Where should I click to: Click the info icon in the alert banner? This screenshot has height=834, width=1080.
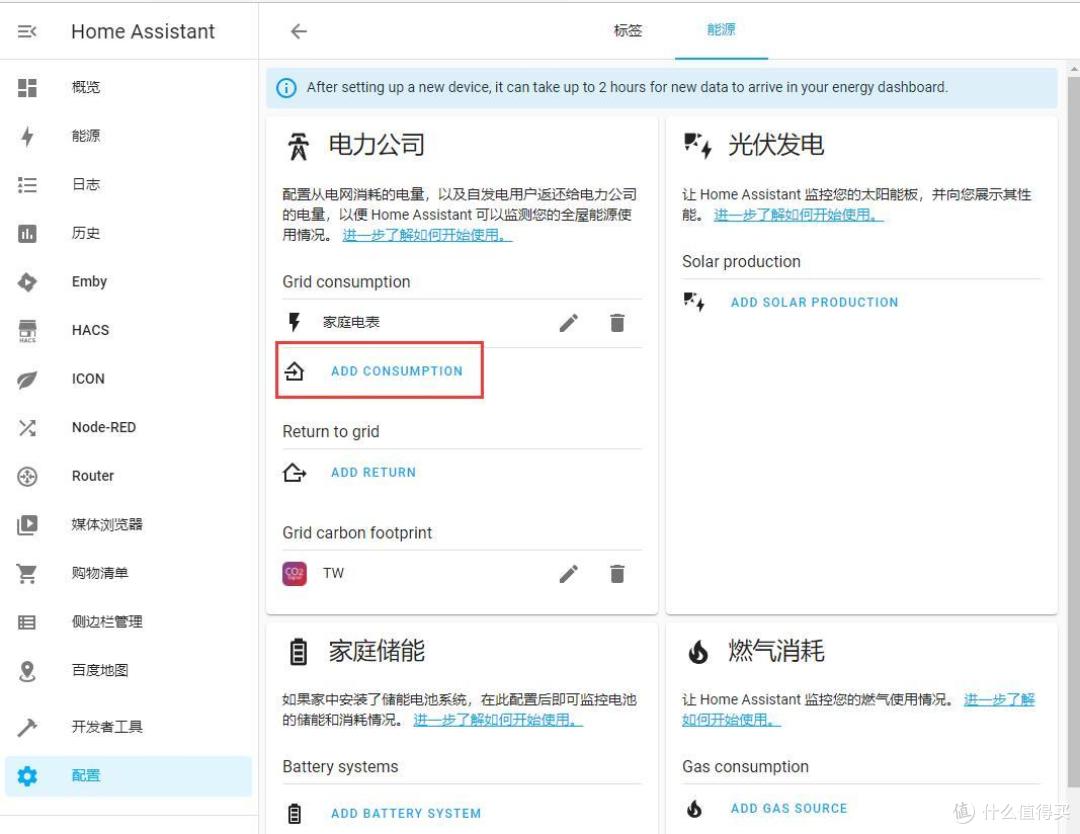point(287,88)
